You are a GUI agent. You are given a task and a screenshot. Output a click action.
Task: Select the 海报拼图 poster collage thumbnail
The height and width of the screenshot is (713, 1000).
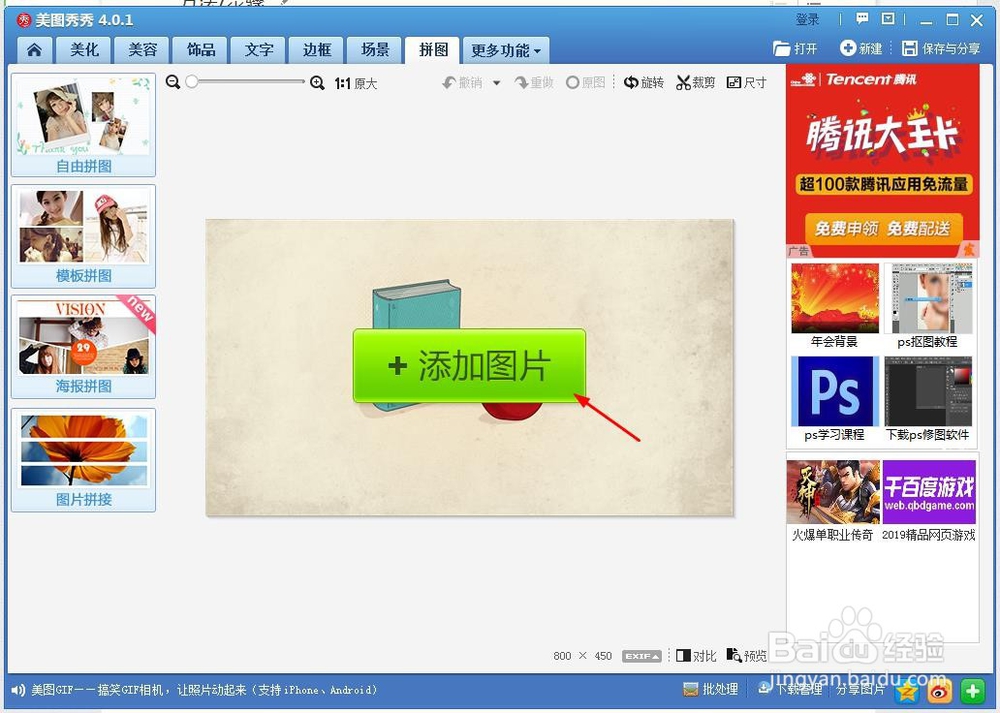(83, 345)
